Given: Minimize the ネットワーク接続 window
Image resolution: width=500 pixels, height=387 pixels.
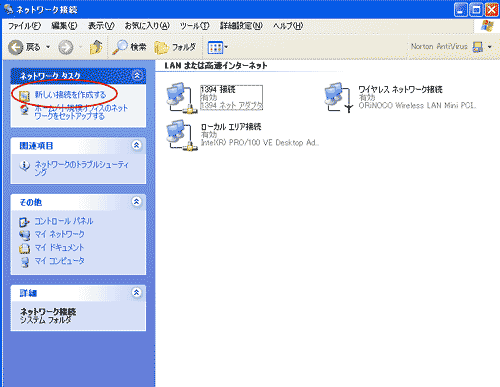Looking at the screenshot, I should 460,10.
